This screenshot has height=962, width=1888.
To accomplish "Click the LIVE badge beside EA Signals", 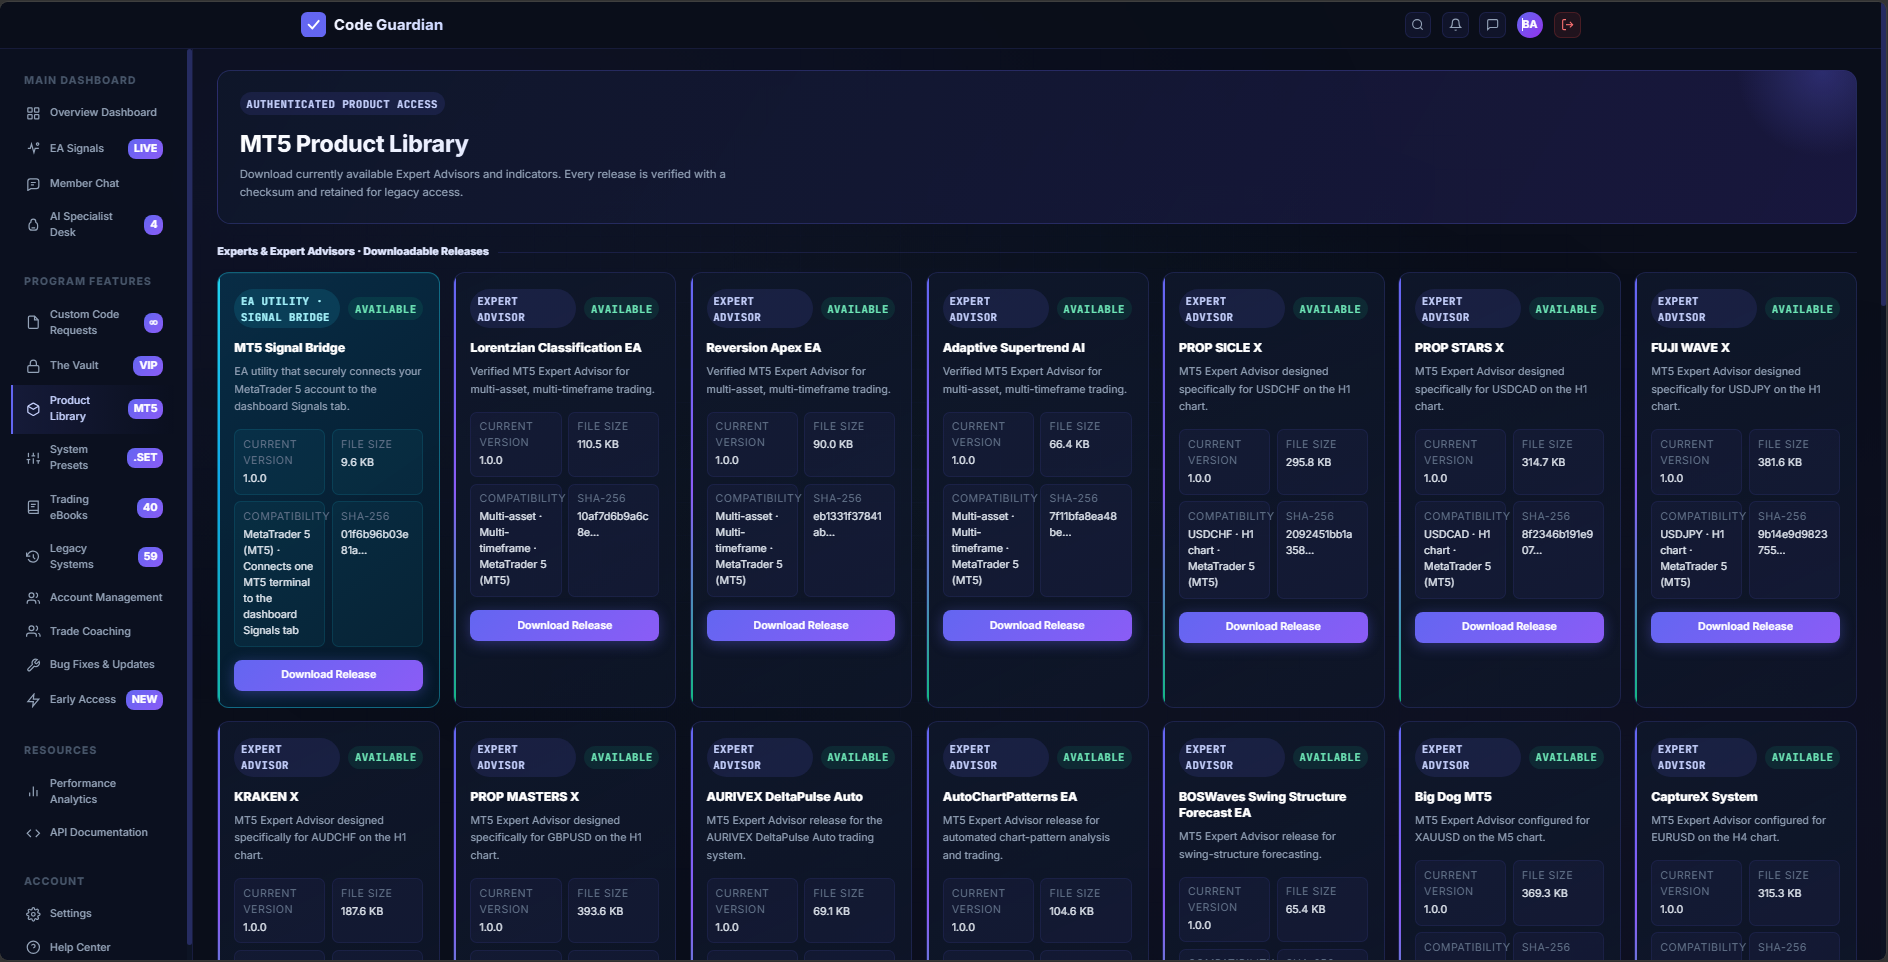I will 145,149.
